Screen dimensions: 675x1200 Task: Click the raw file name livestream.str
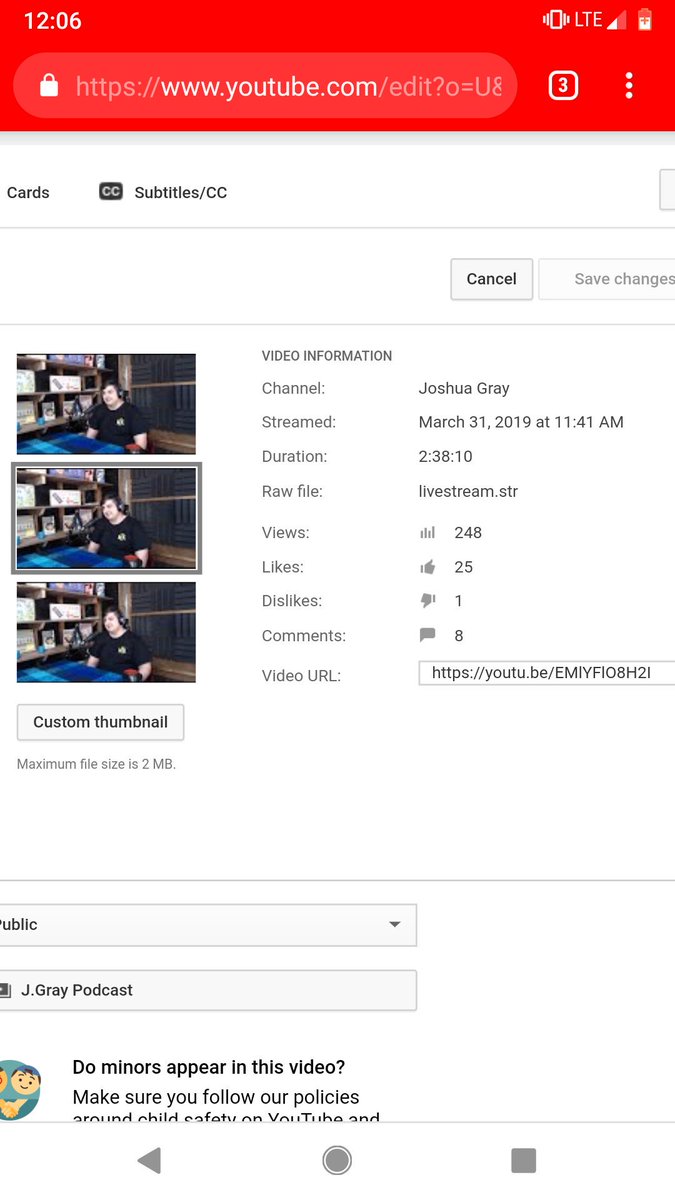point(468,491)
